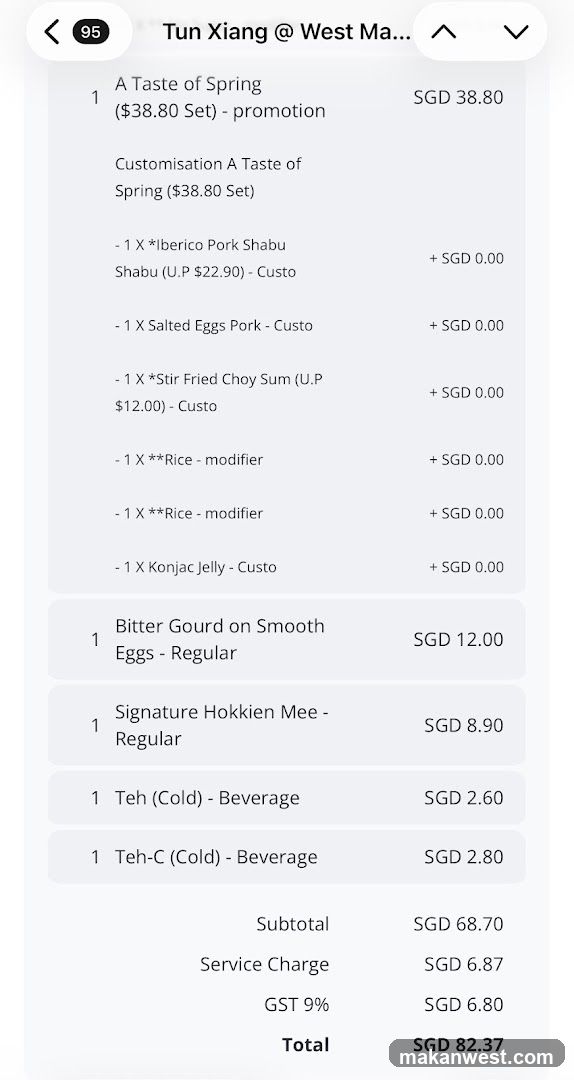The width and height of the screenshot is (574, 1080).
Task: Select the Konjac Jelly customisation line
Action: [x=309, y=567]
